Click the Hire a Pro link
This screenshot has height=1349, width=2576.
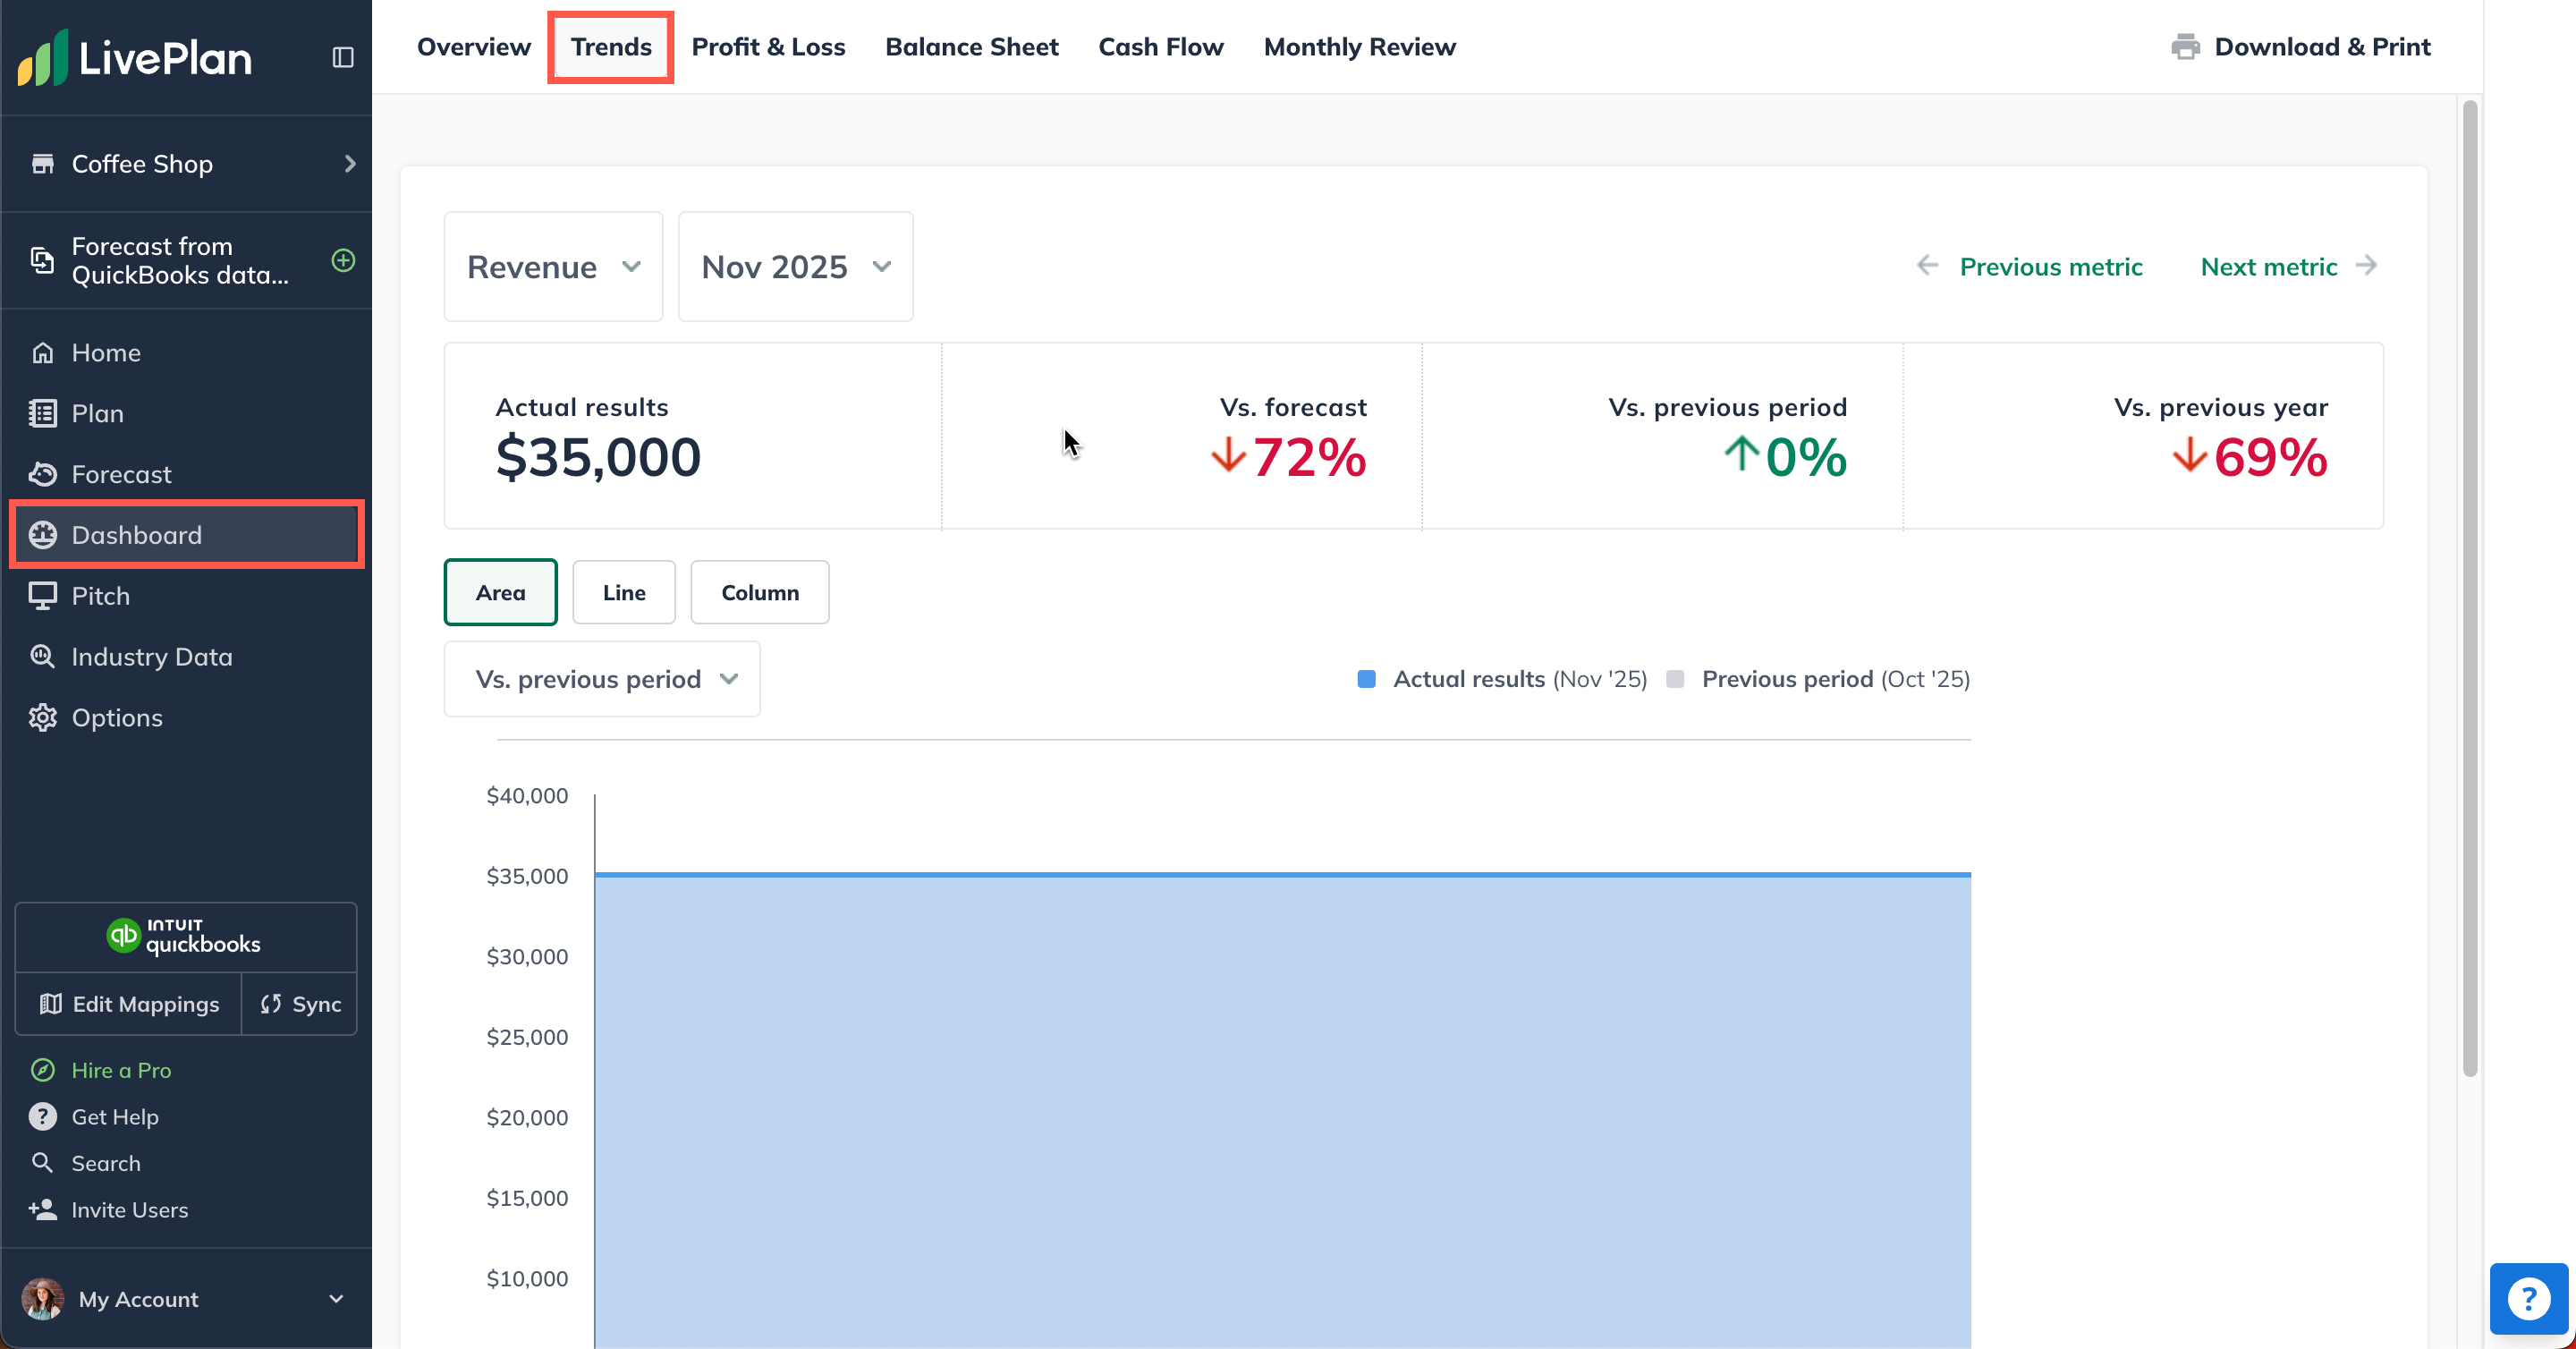[x=121, y=1069]
